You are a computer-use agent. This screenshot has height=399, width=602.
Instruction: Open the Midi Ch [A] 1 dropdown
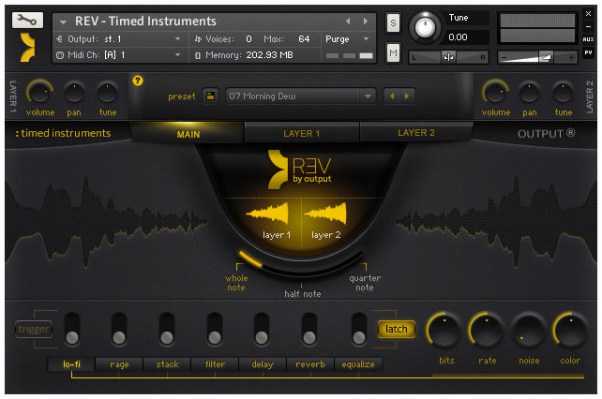(119, 55)
